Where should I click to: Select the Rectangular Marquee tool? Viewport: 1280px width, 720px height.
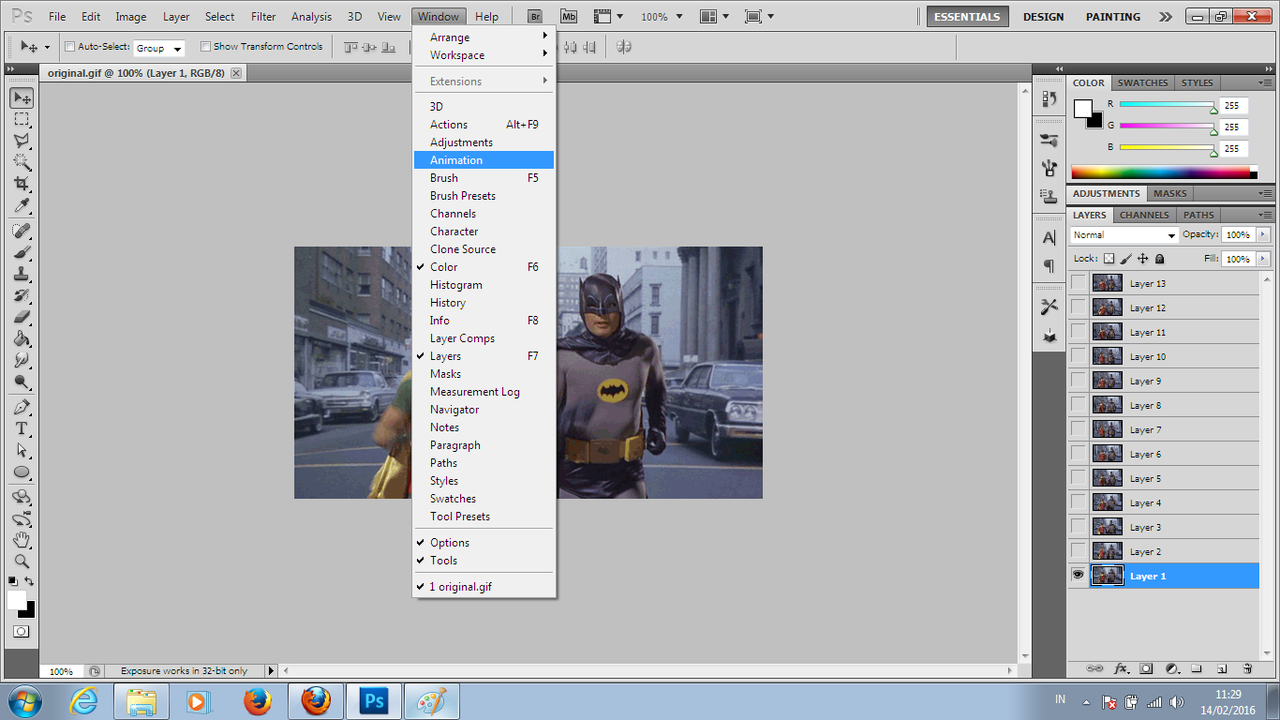(x=22, y=120)
